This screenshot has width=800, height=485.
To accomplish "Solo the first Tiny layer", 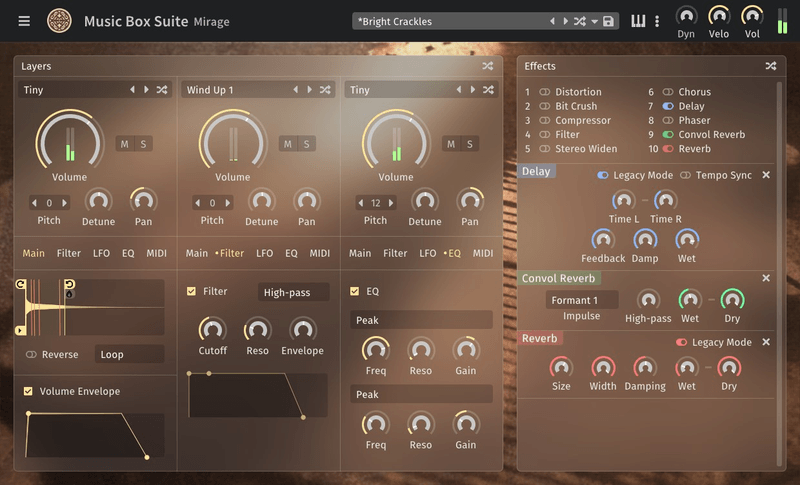I will click(143, 144).
